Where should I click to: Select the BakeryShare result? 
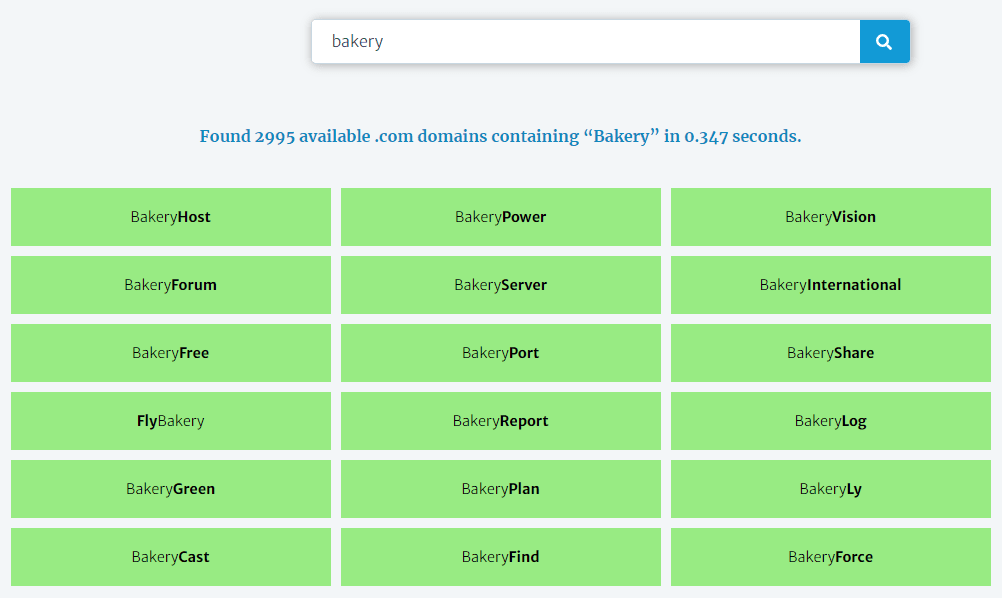coord(830,353)
